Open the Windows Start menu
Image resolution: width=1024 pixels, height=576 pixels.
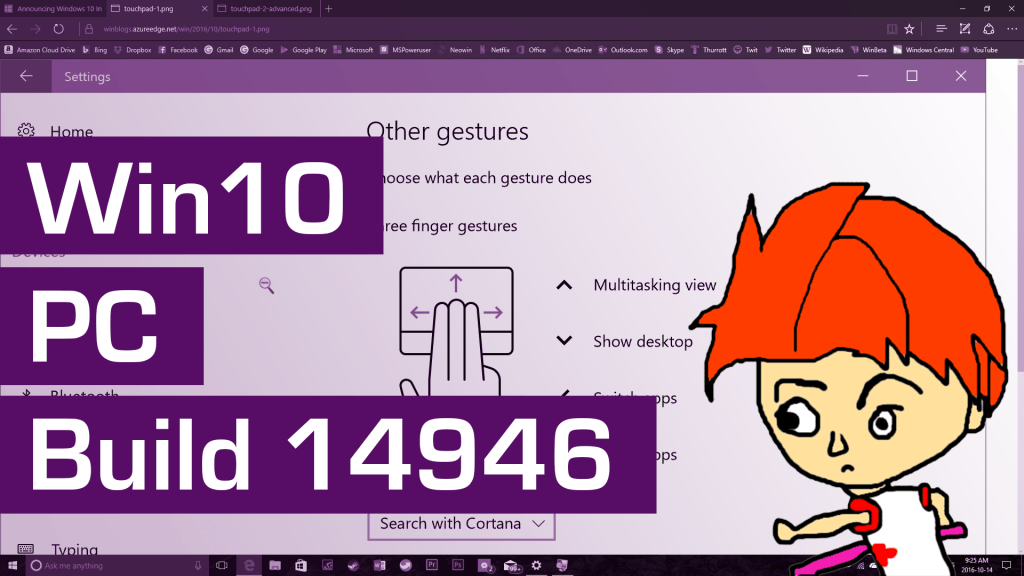click(12, 566)
